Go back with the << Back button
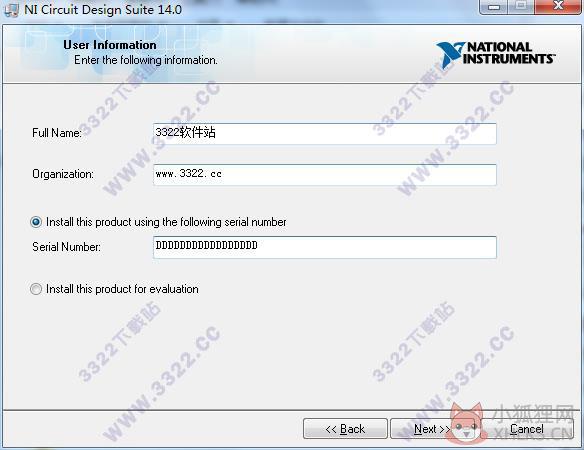 click(345, 429)
